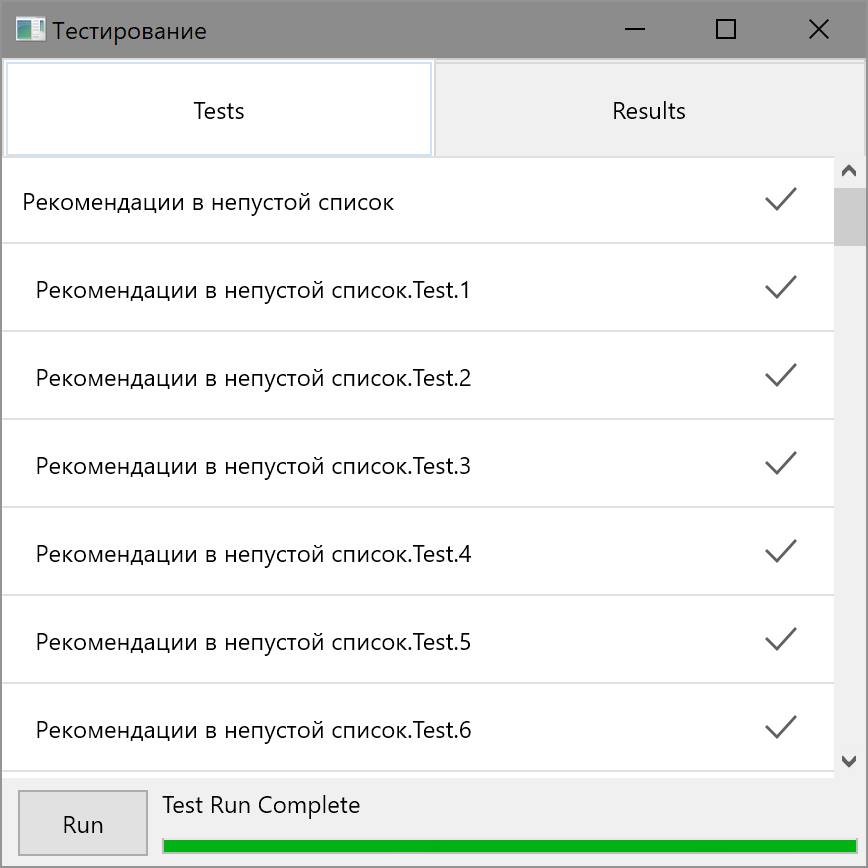Switch to the Results tab
This screenshot has height=868, width=868.
tap(648, 110)
